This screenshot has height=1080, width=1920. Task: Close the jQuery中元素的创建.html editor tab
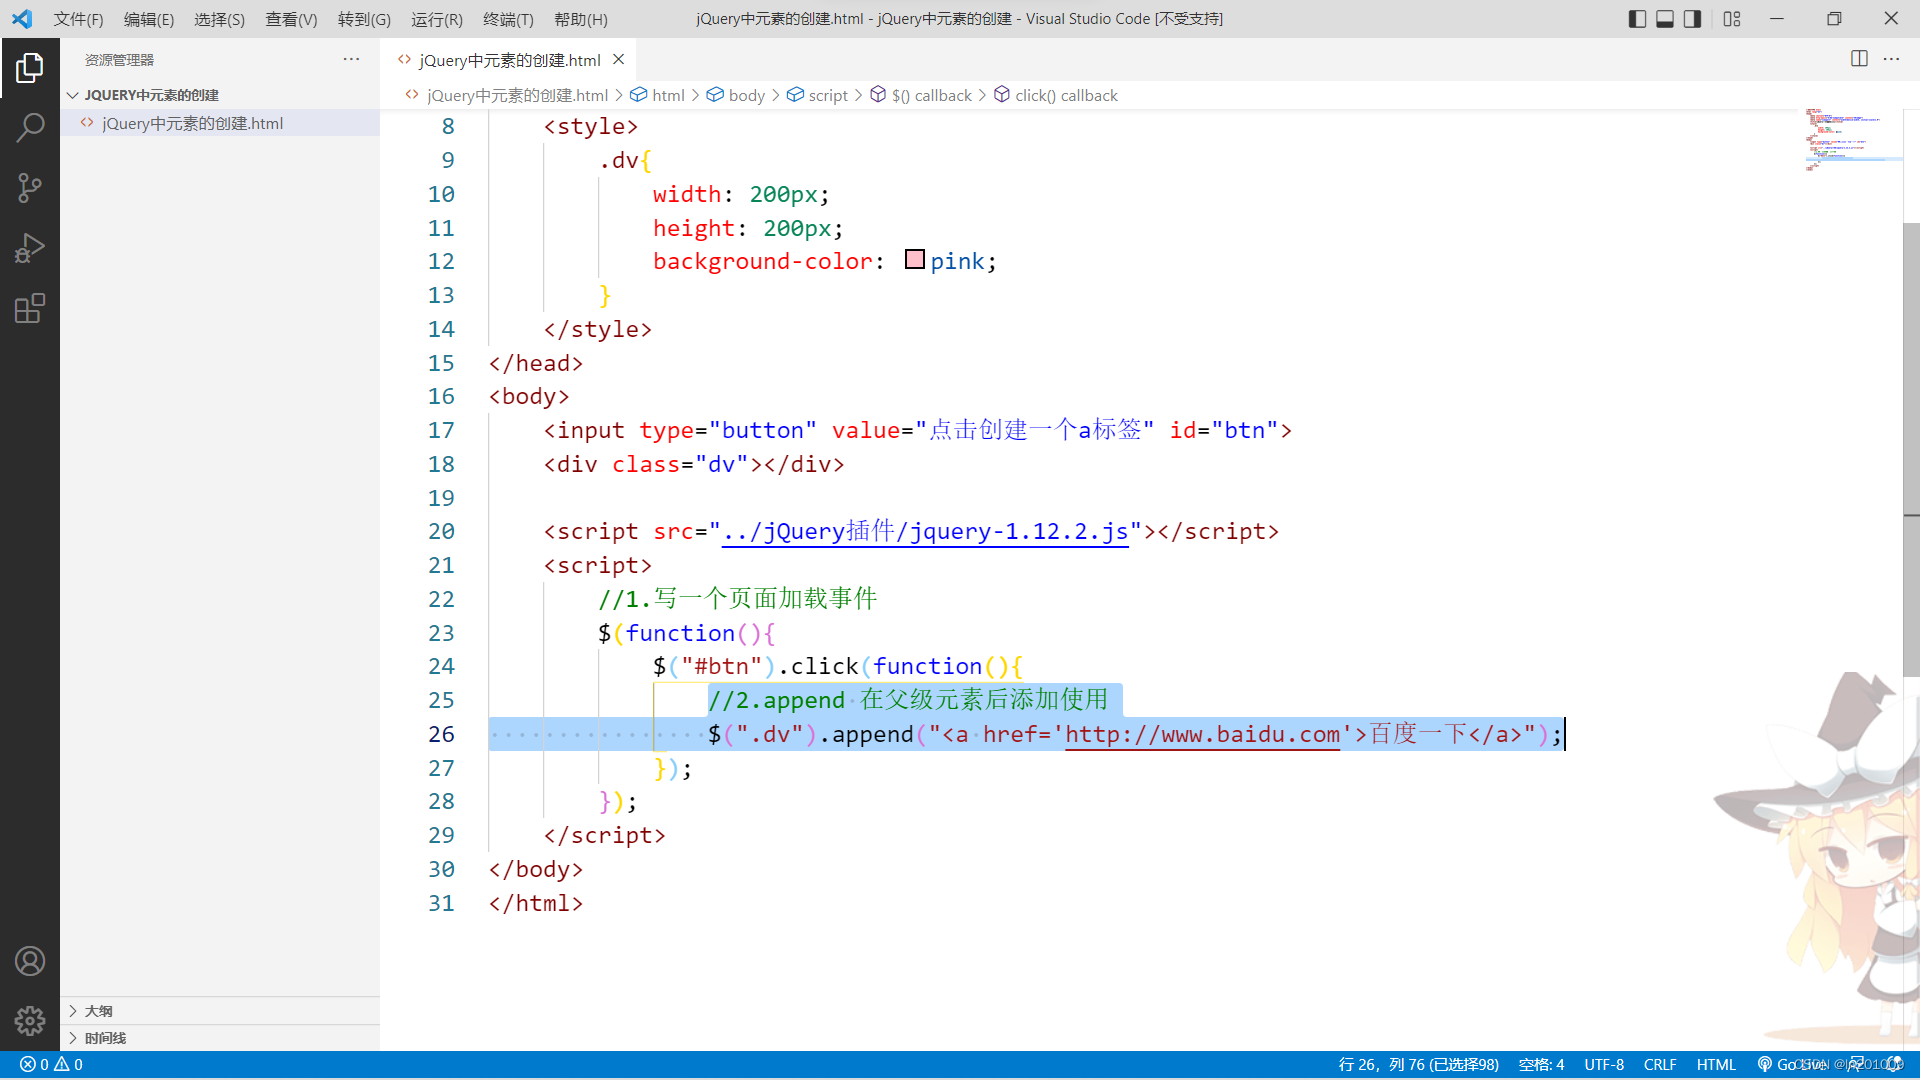pyautogui.click(x=619, y=60)
